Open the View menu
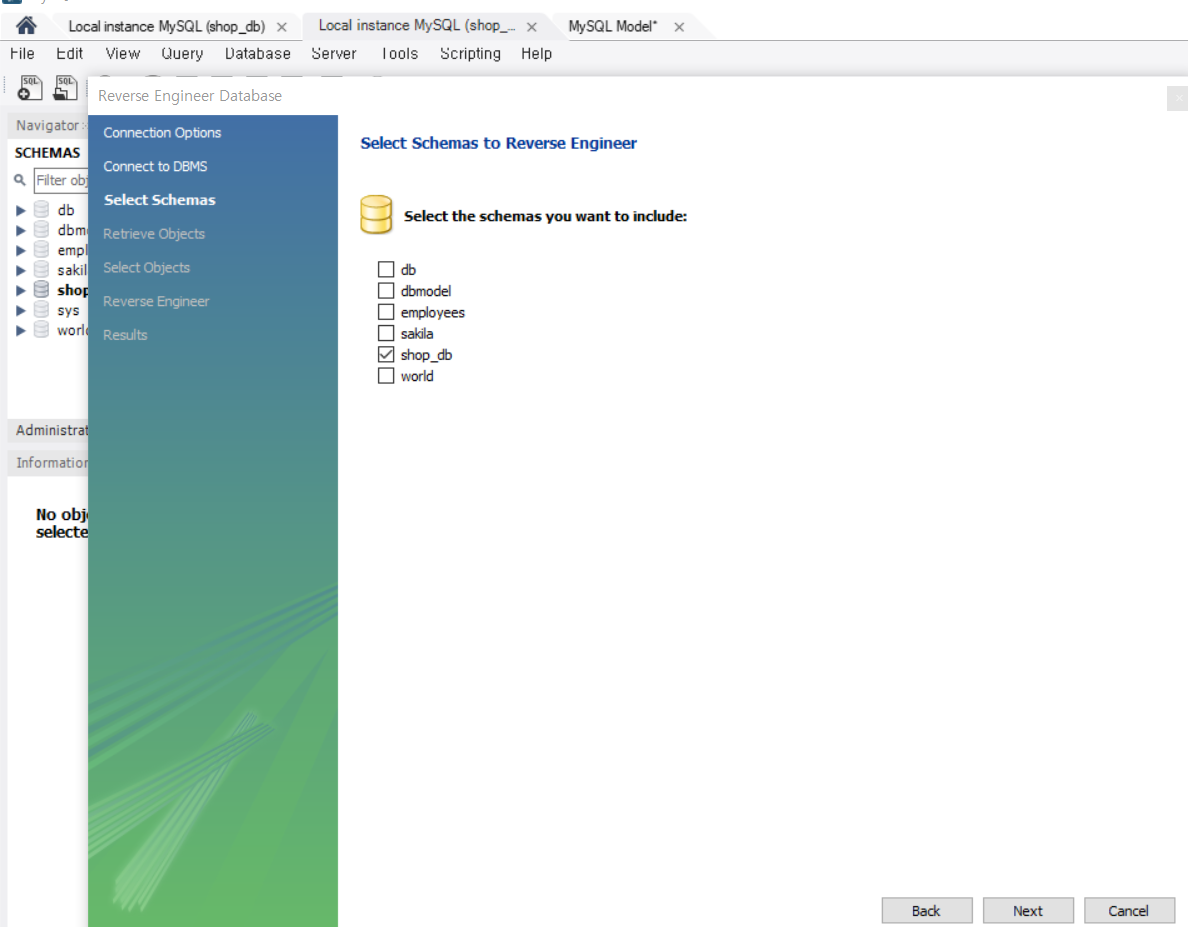1188x927 pixels. click(123, 54)
